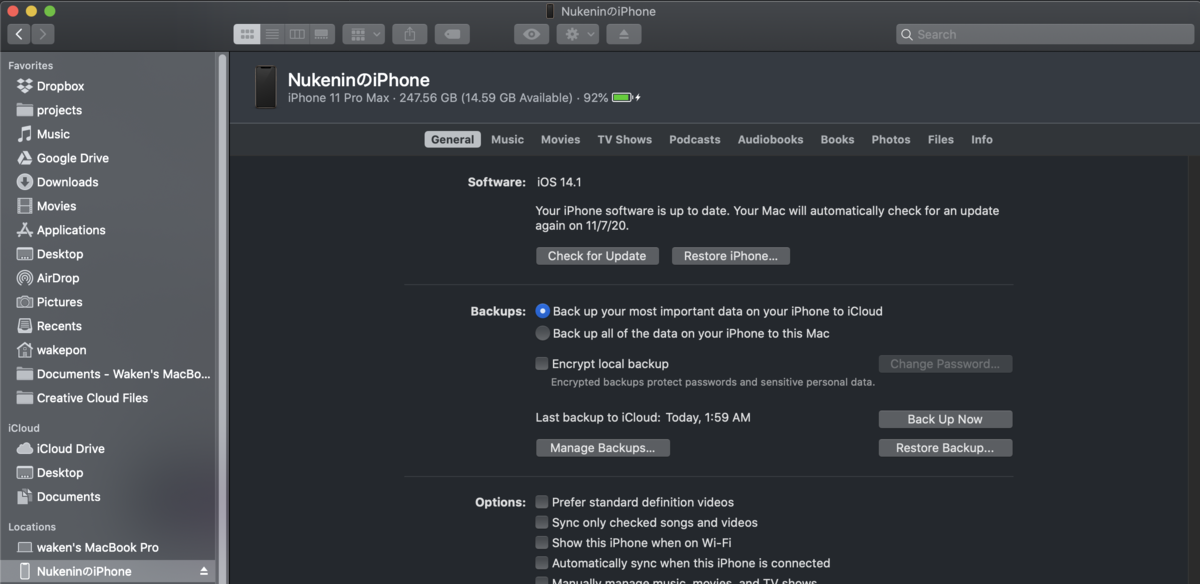This screenshot has height=584, width=1200.
Task: Click the battery charging indicator icon
Action: (x=626, y=98)
